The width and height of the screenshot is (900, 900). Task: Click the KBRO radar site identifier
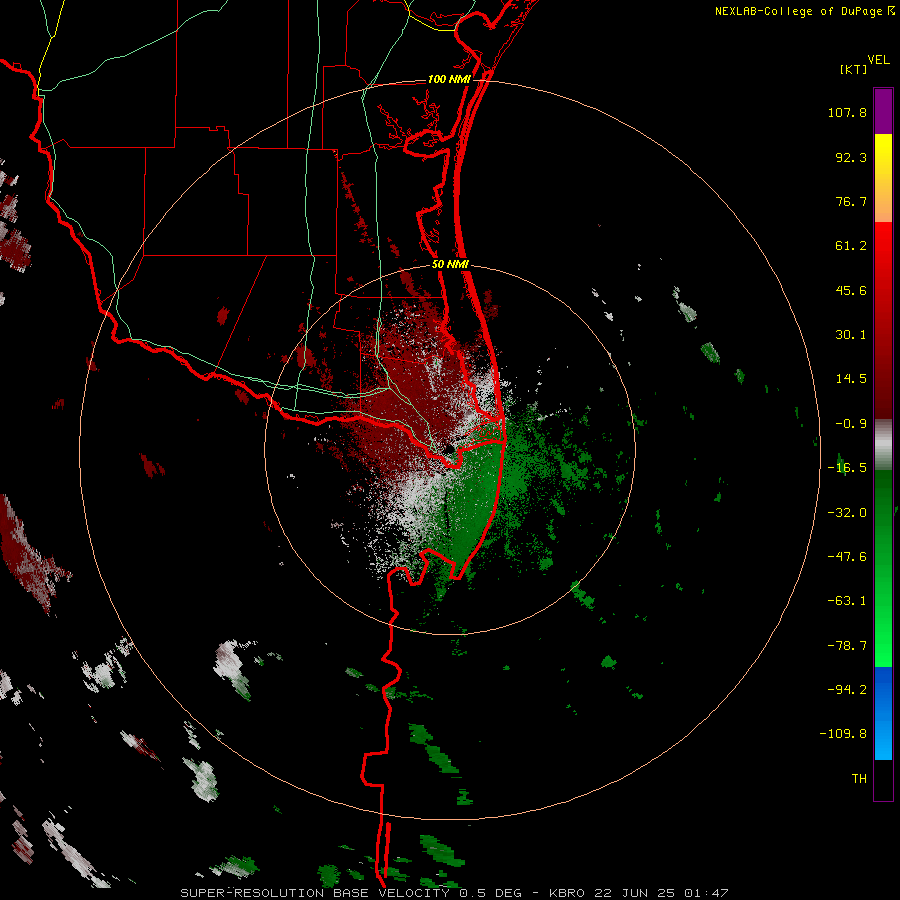click(x=567, y=893)
